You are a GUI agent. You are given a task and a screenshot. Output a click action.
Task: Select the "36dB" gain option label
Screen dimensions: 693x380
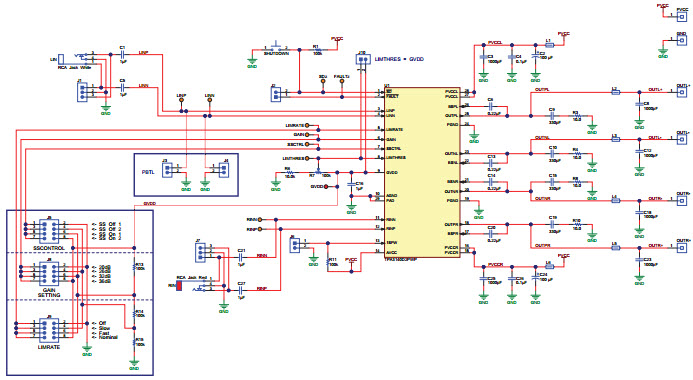[105, 281]
